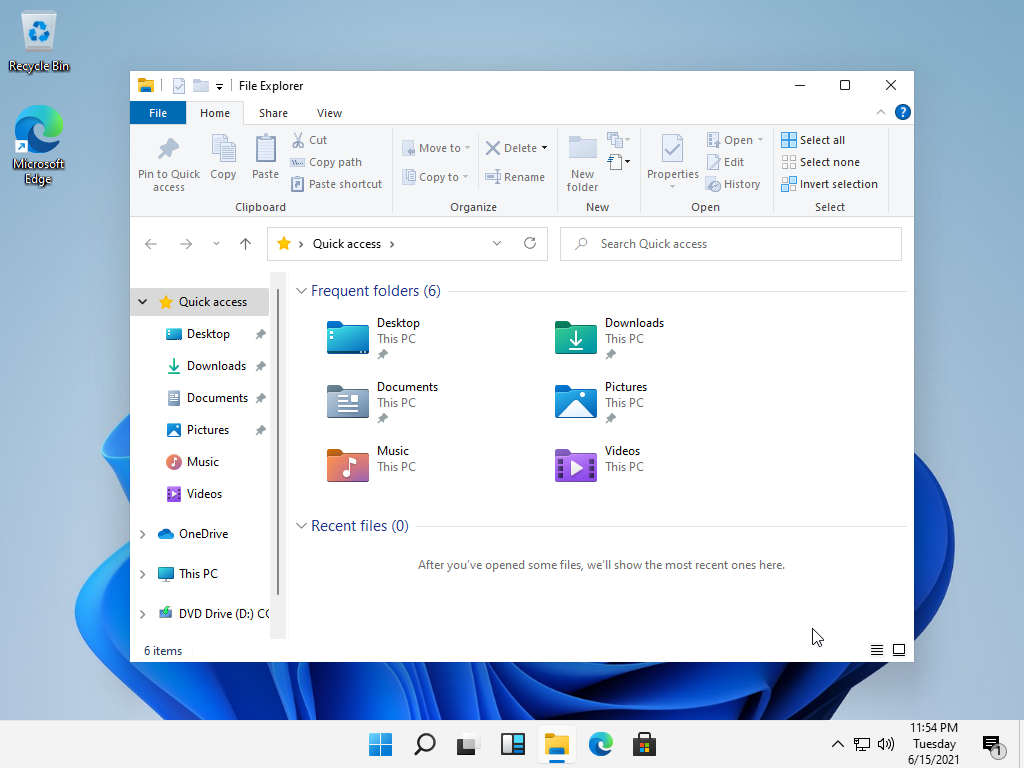Open the Pictures folder tile

601,402
